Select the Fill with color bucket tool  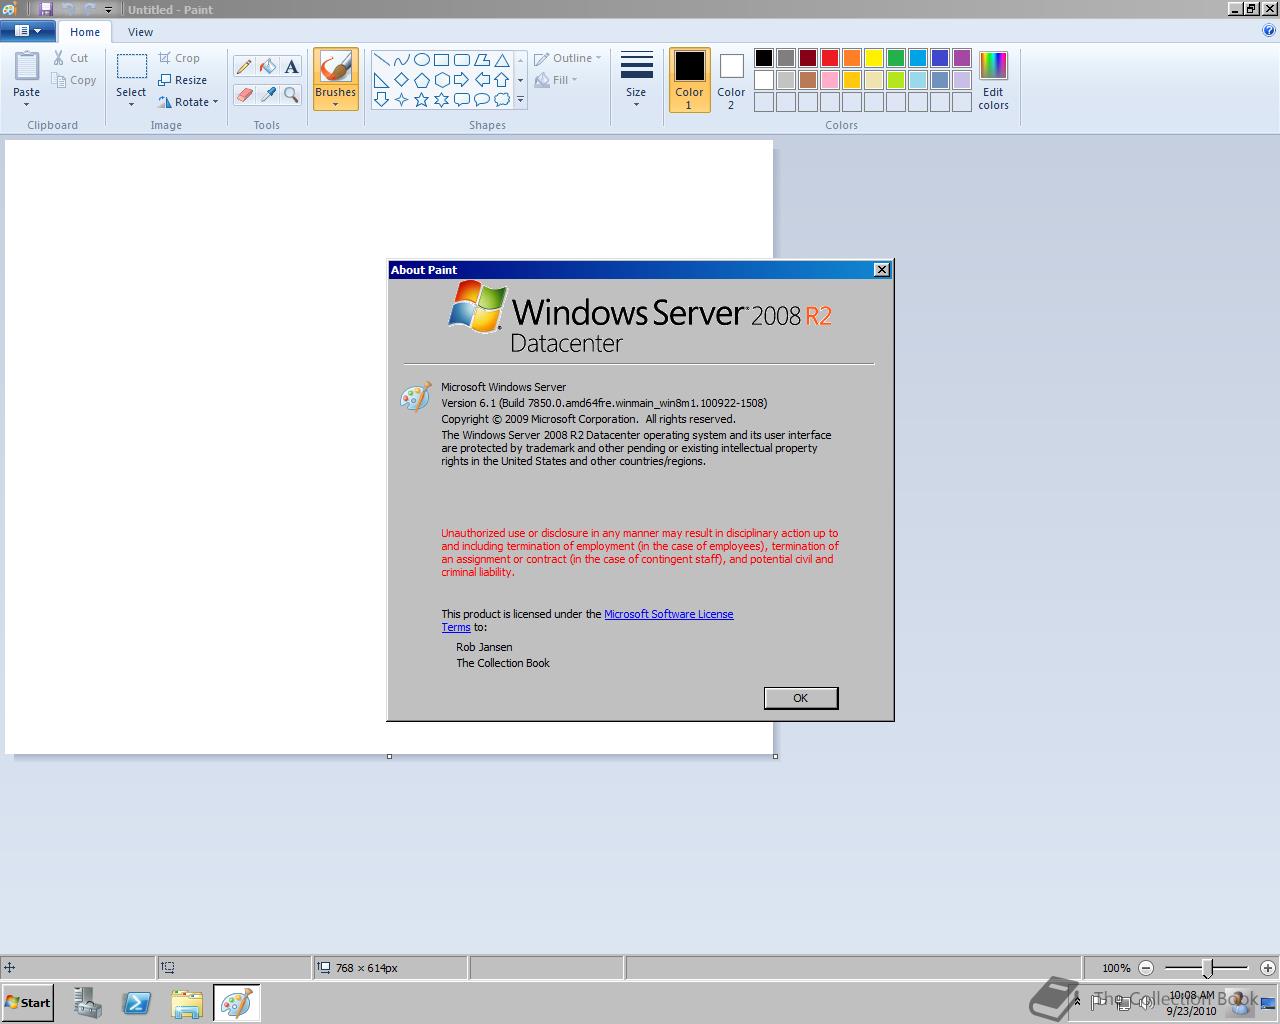(267, 67)
